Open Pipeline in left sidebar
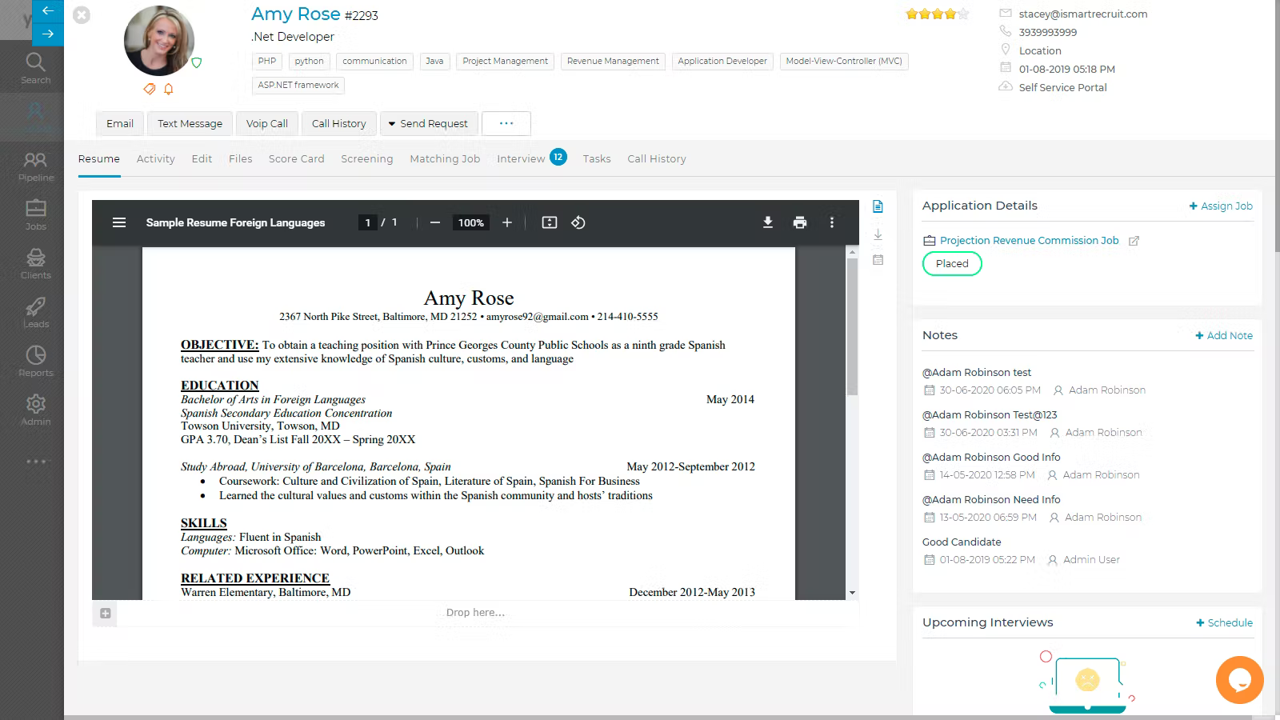Screen dimensions: 1280x720 coord(36,166)
